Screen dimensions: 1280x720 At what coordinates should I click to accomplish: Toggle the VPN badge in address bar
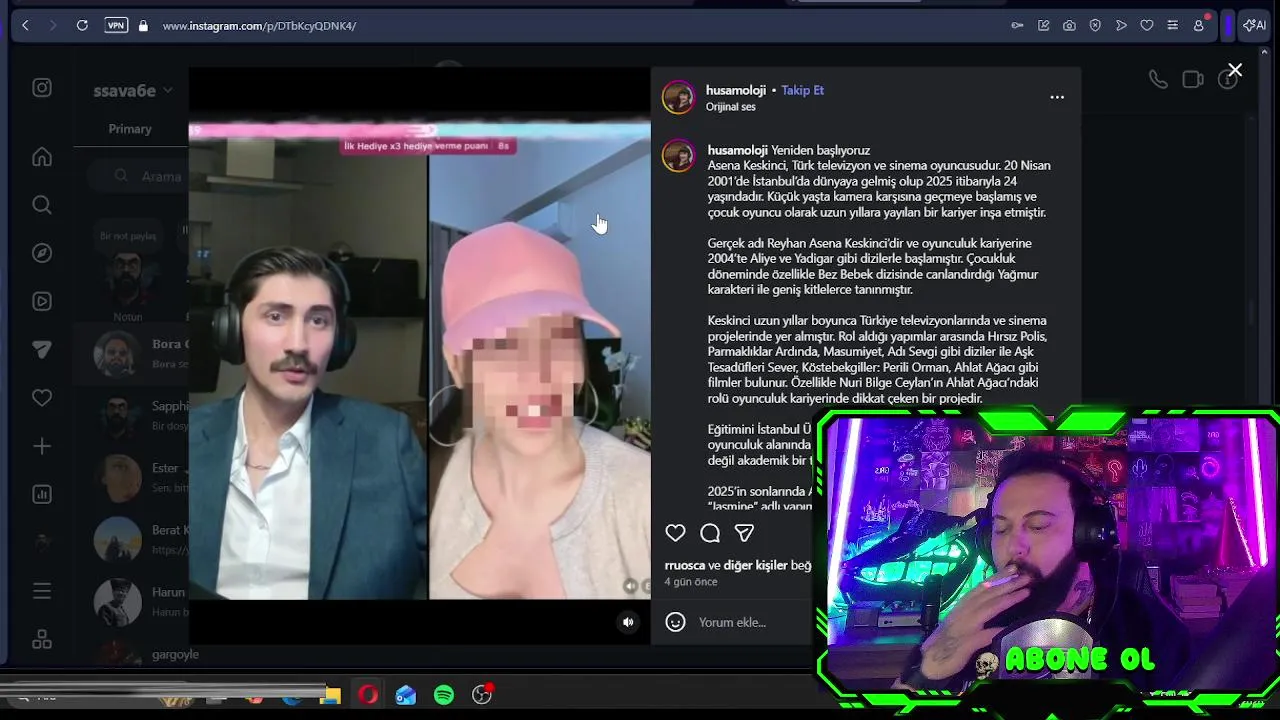[x=116, y=25]
